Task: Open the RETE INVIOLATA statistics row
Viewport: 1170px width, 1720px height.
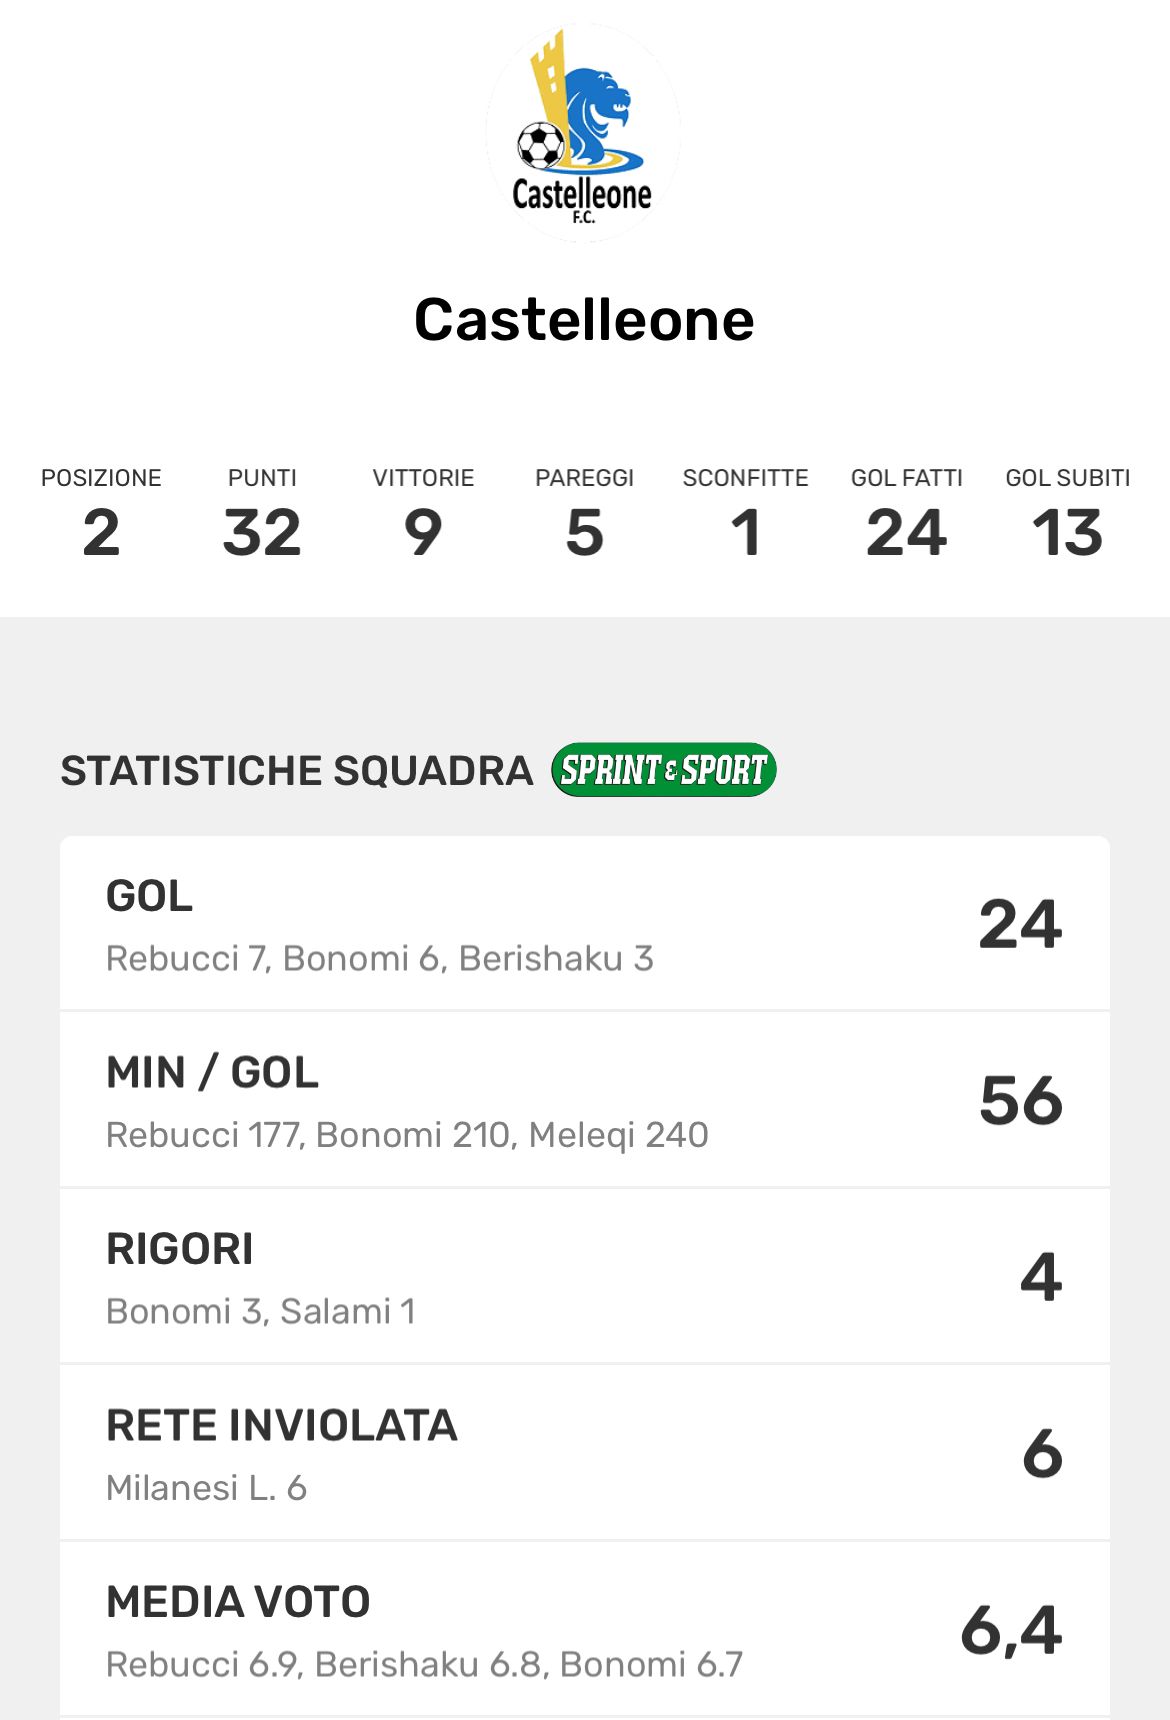Action: point(585,1453)
